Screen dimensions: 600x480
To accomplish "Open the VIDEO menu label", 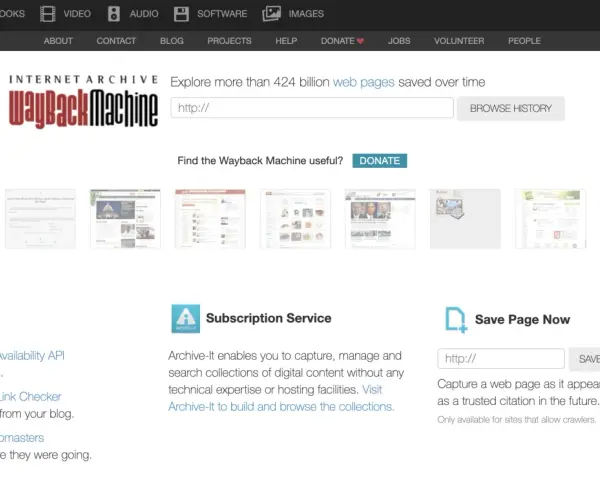I will [x=77, y=14].
